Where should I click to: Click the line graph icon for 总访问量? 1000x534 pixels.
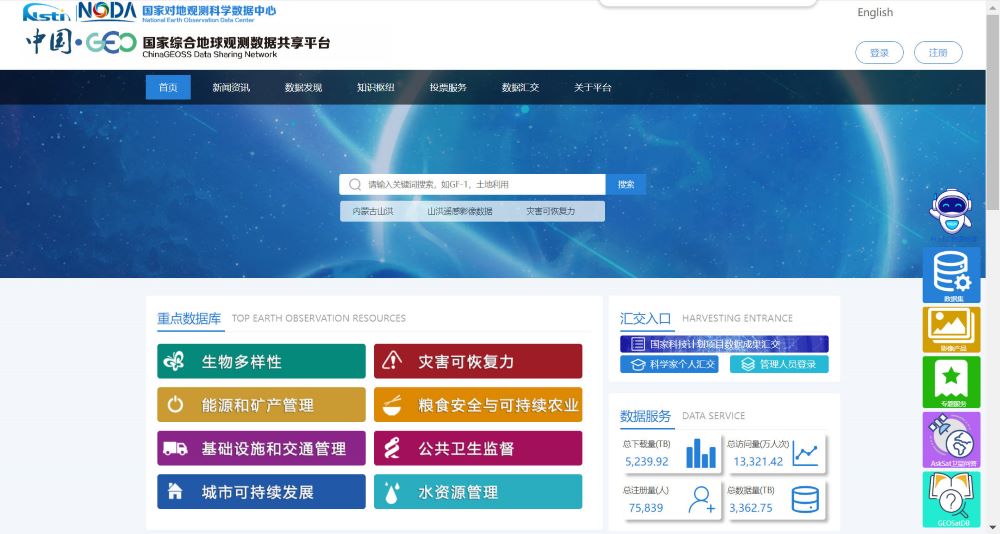805,454
